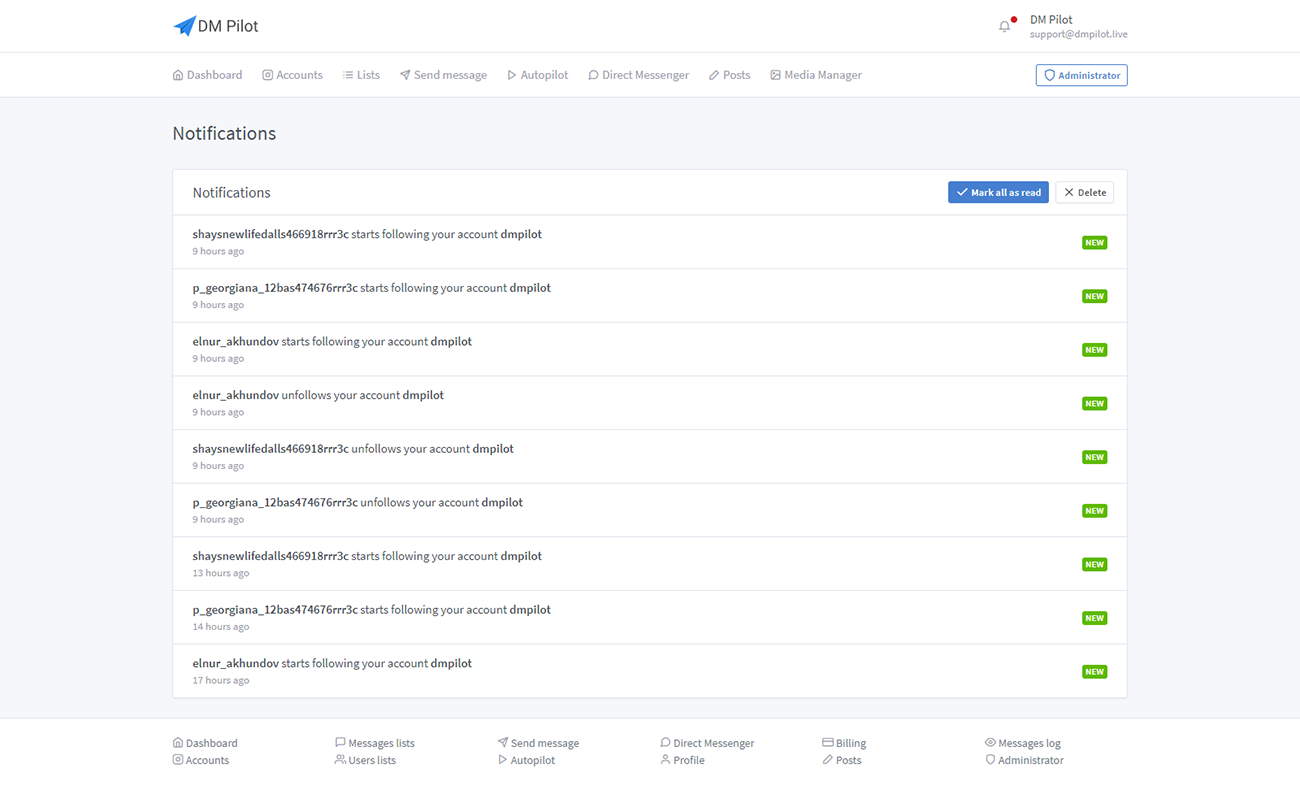This screenshot has width=1300, height=790.
Task: Click the footer Direct Messenger chat icon
Action: [x=665, y=743]
